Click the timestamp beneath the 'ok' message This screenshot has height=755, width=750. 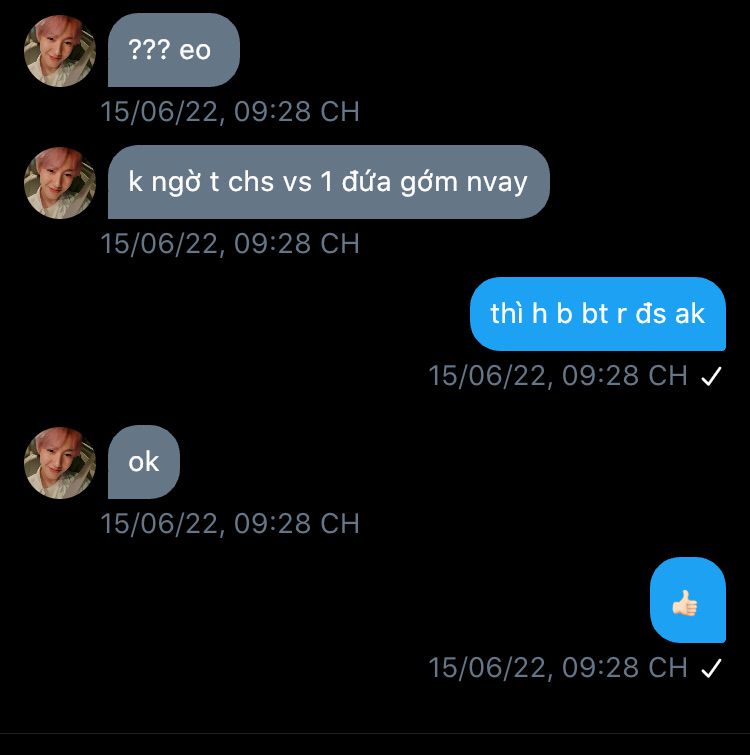[230, 523]
